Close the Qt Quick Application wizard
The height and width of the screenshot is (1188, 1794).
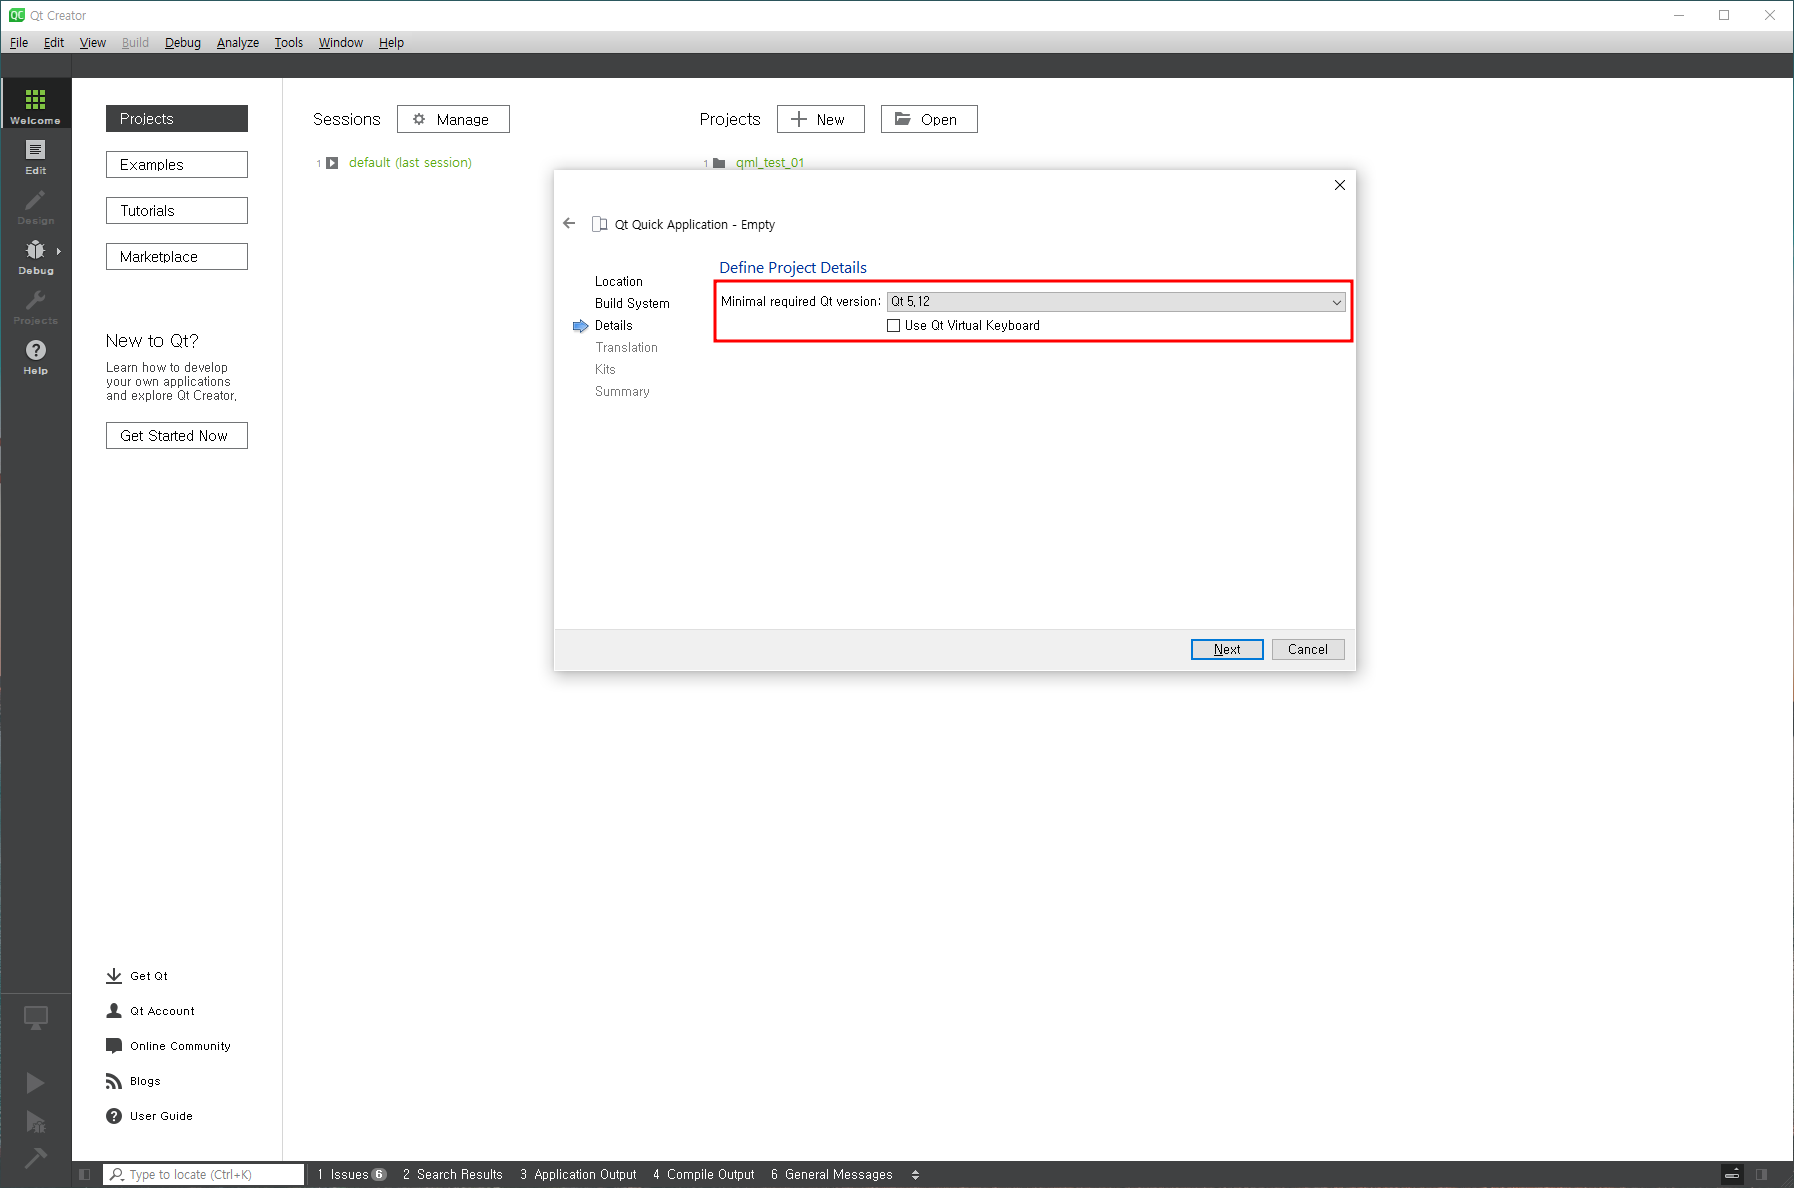(x=1340, y=185)
